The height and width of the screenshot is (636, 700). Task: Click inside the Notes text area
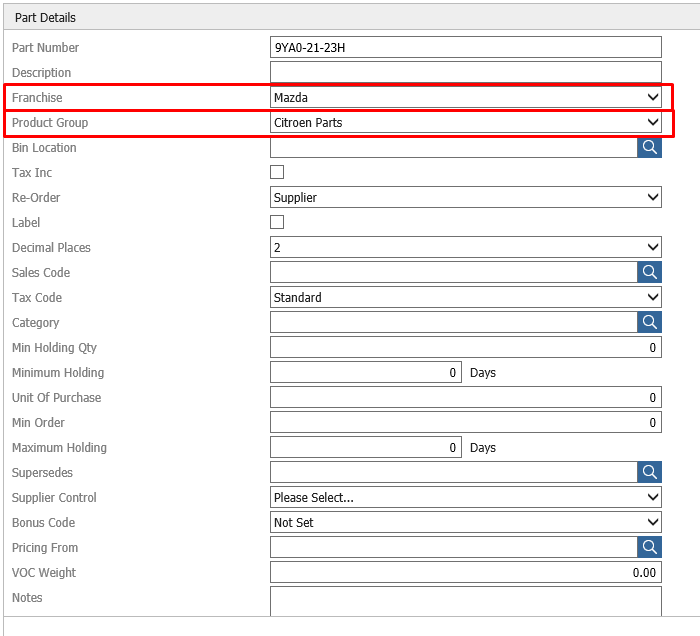(x=466, y=602)
